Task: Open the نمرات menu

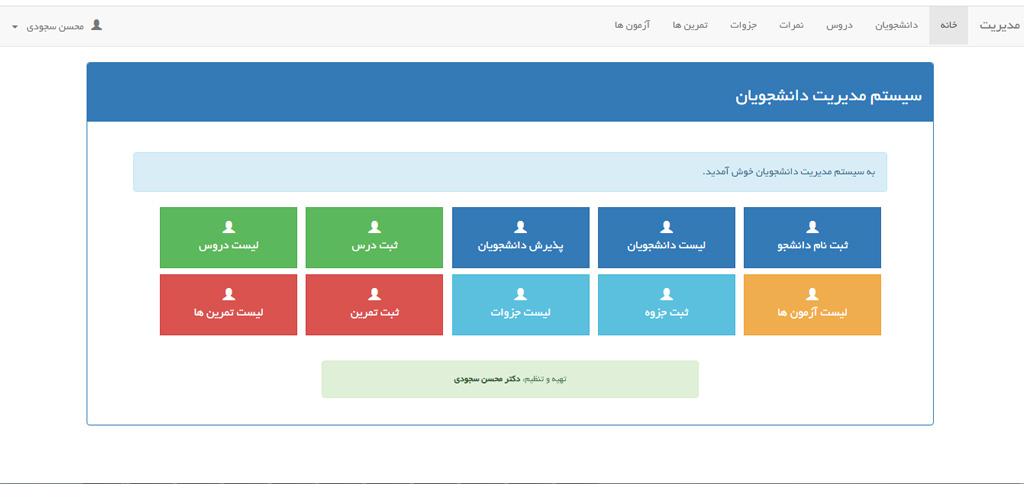Action: click(x=792, y=25)
